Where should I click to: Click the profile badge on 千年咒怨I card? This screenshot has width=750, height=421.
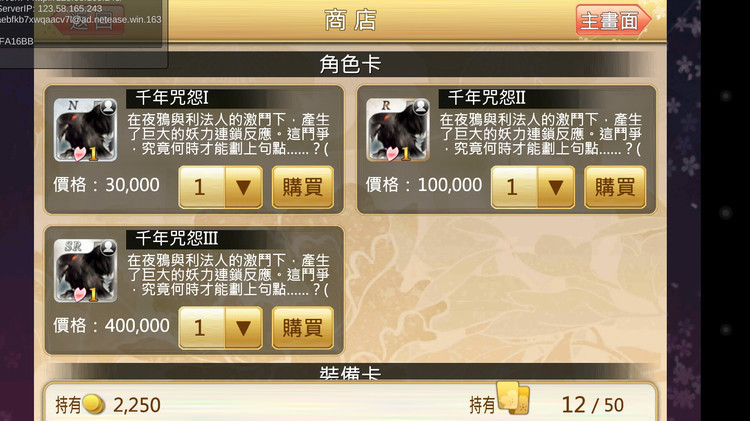click(109, 106)
